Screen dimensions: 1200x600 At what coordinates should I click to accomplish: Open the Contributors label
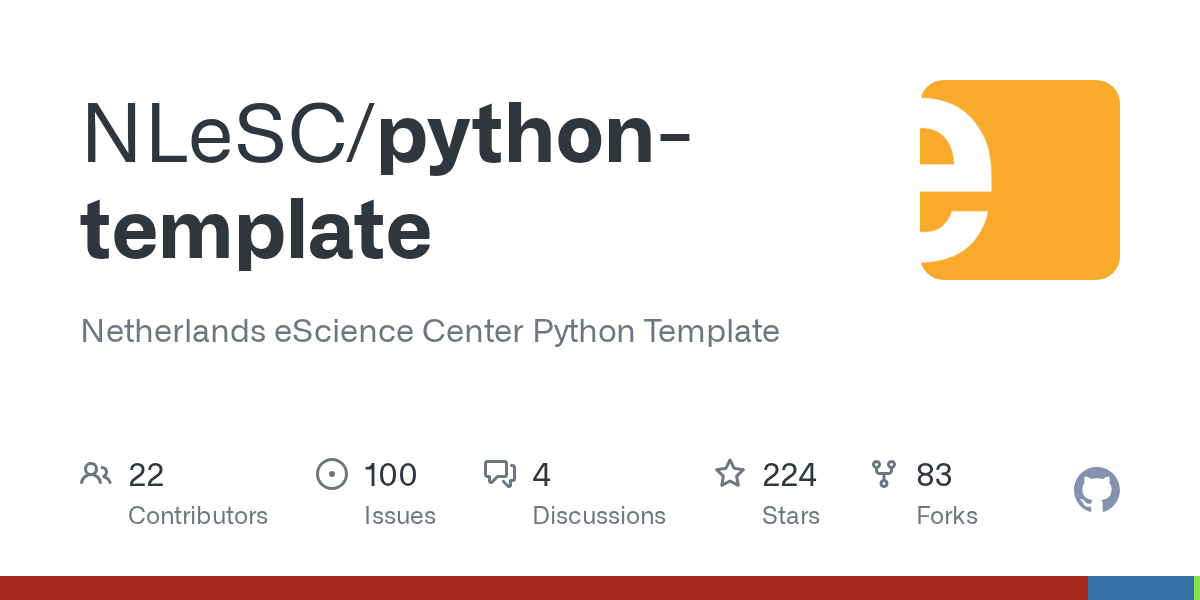[x=198, y=516]
